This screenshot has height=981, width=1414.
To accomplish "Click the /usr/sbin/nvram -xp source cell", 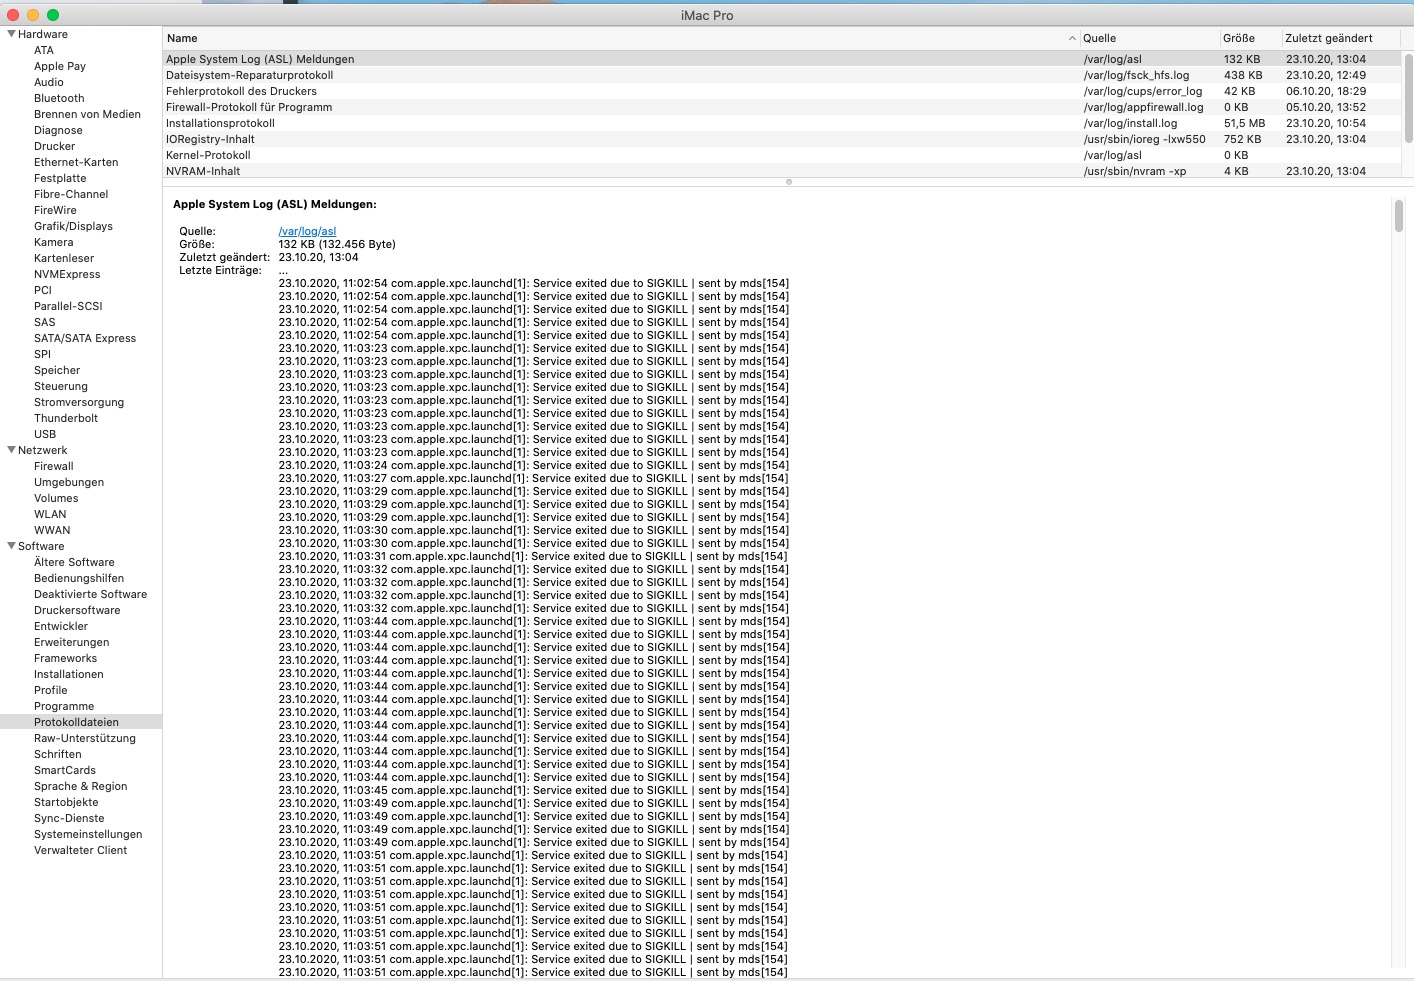I will [1135, 171].
